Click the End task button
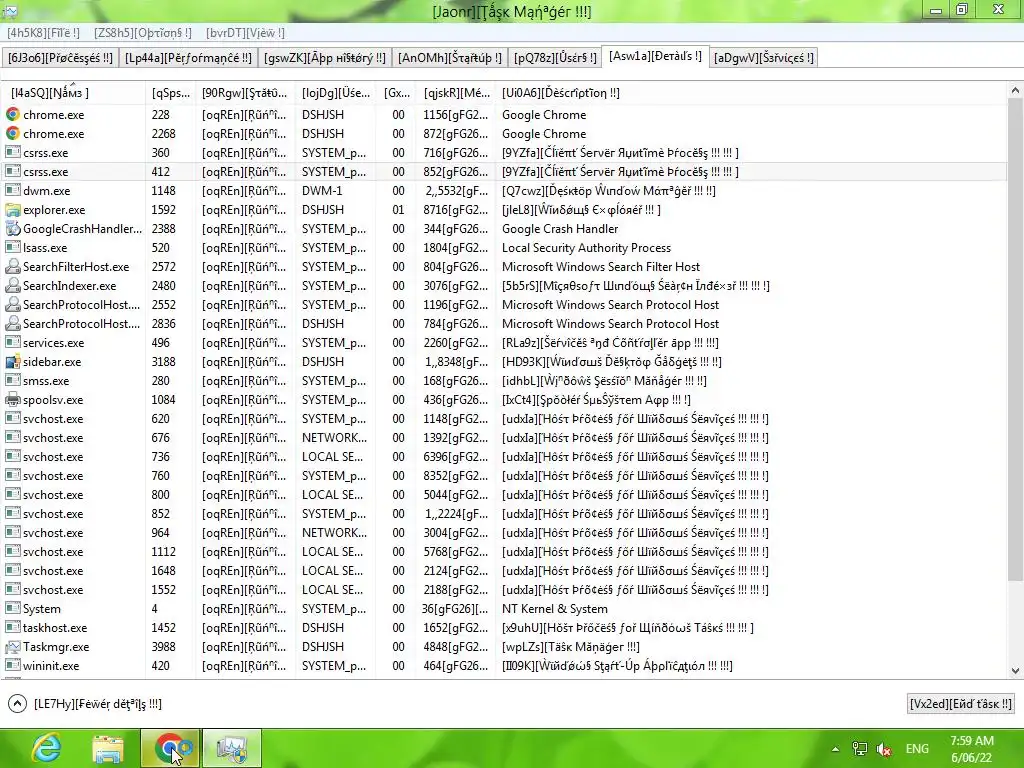The image size is (1024, 768). click(x=960, y=703)
